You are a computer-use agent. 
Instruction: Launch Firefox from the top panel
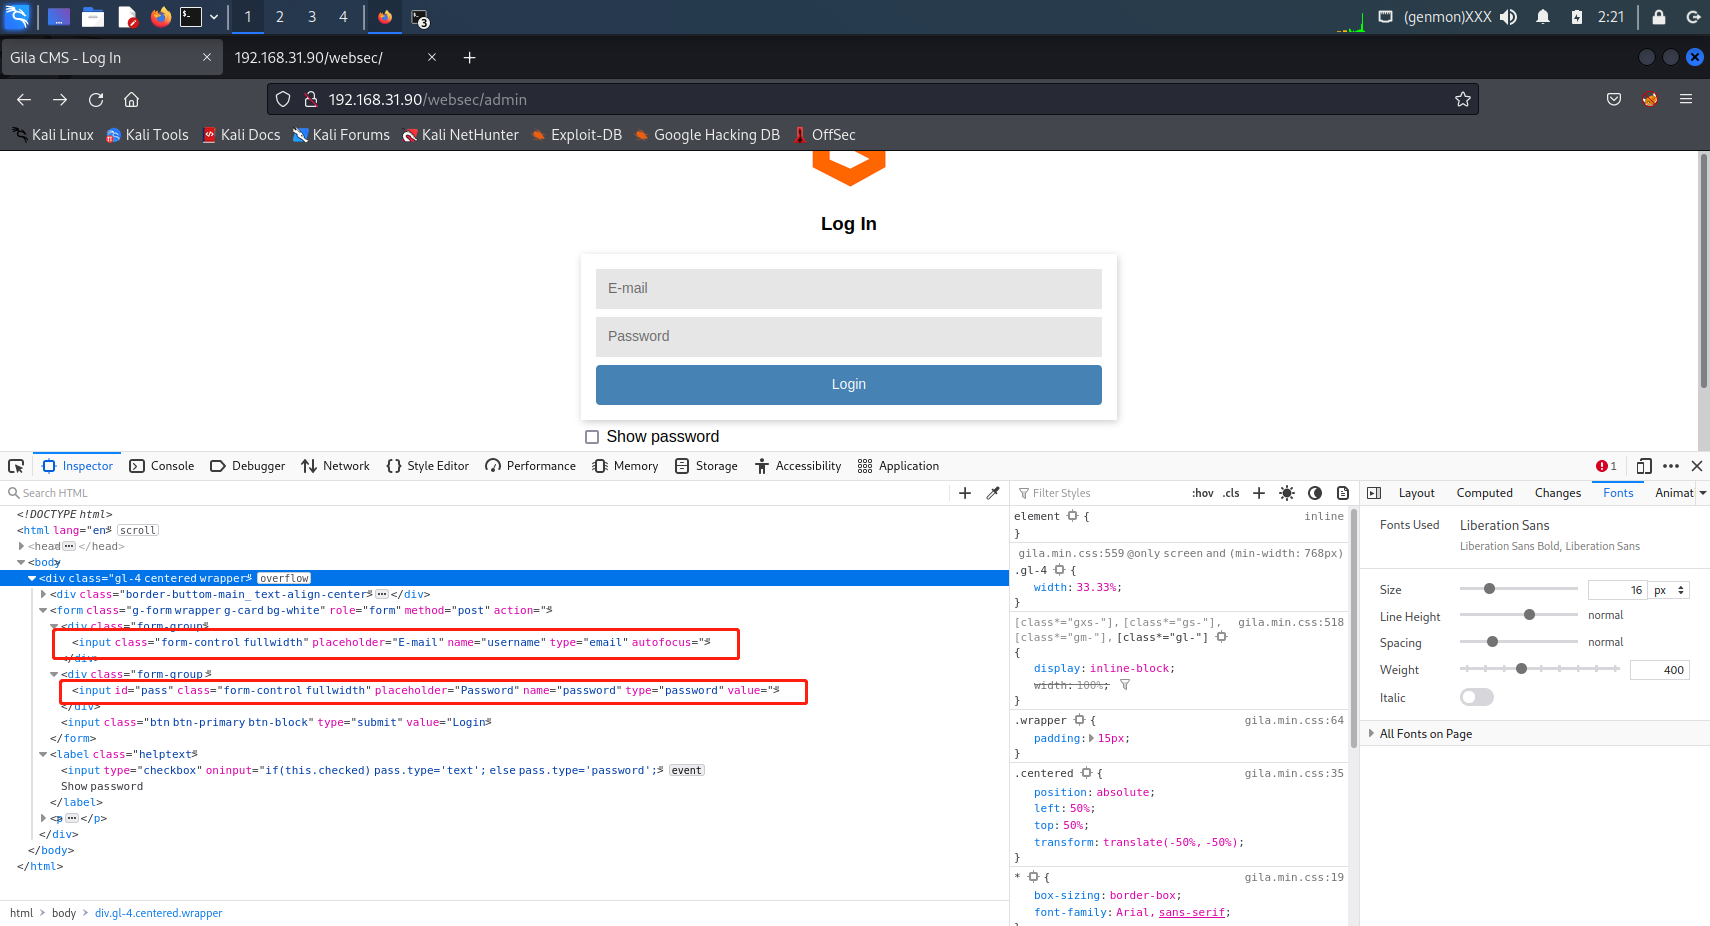pos(160,17)
